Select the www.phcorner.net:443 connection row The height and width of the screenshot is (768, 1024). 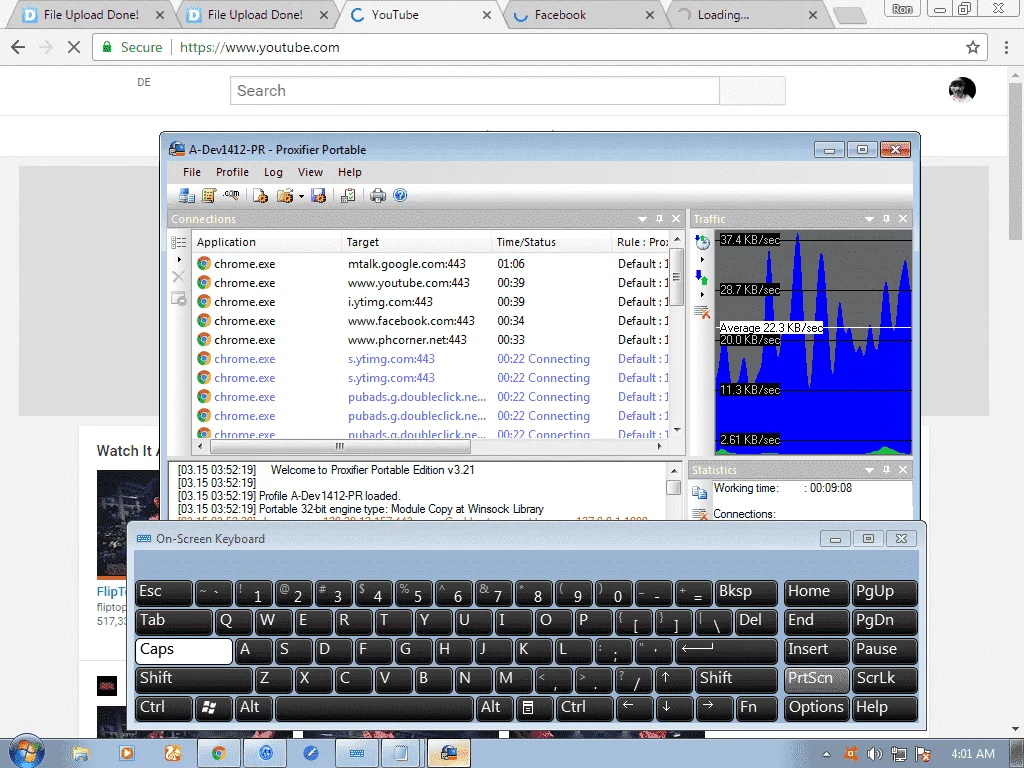coord(431,340)
